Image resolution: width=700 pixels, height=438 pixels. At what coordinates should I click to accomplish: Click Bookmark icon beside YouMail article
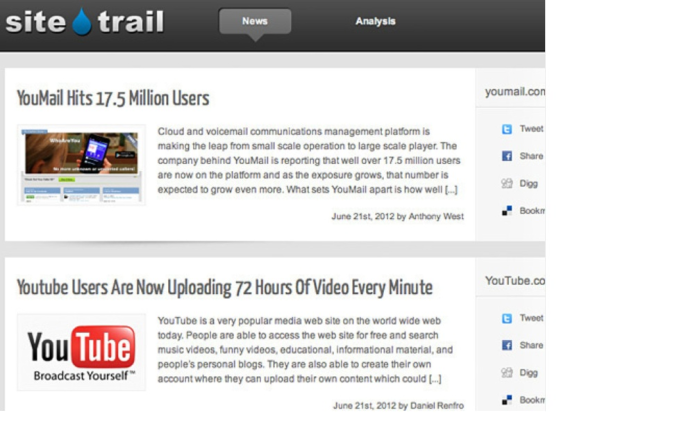pos(507,211)
